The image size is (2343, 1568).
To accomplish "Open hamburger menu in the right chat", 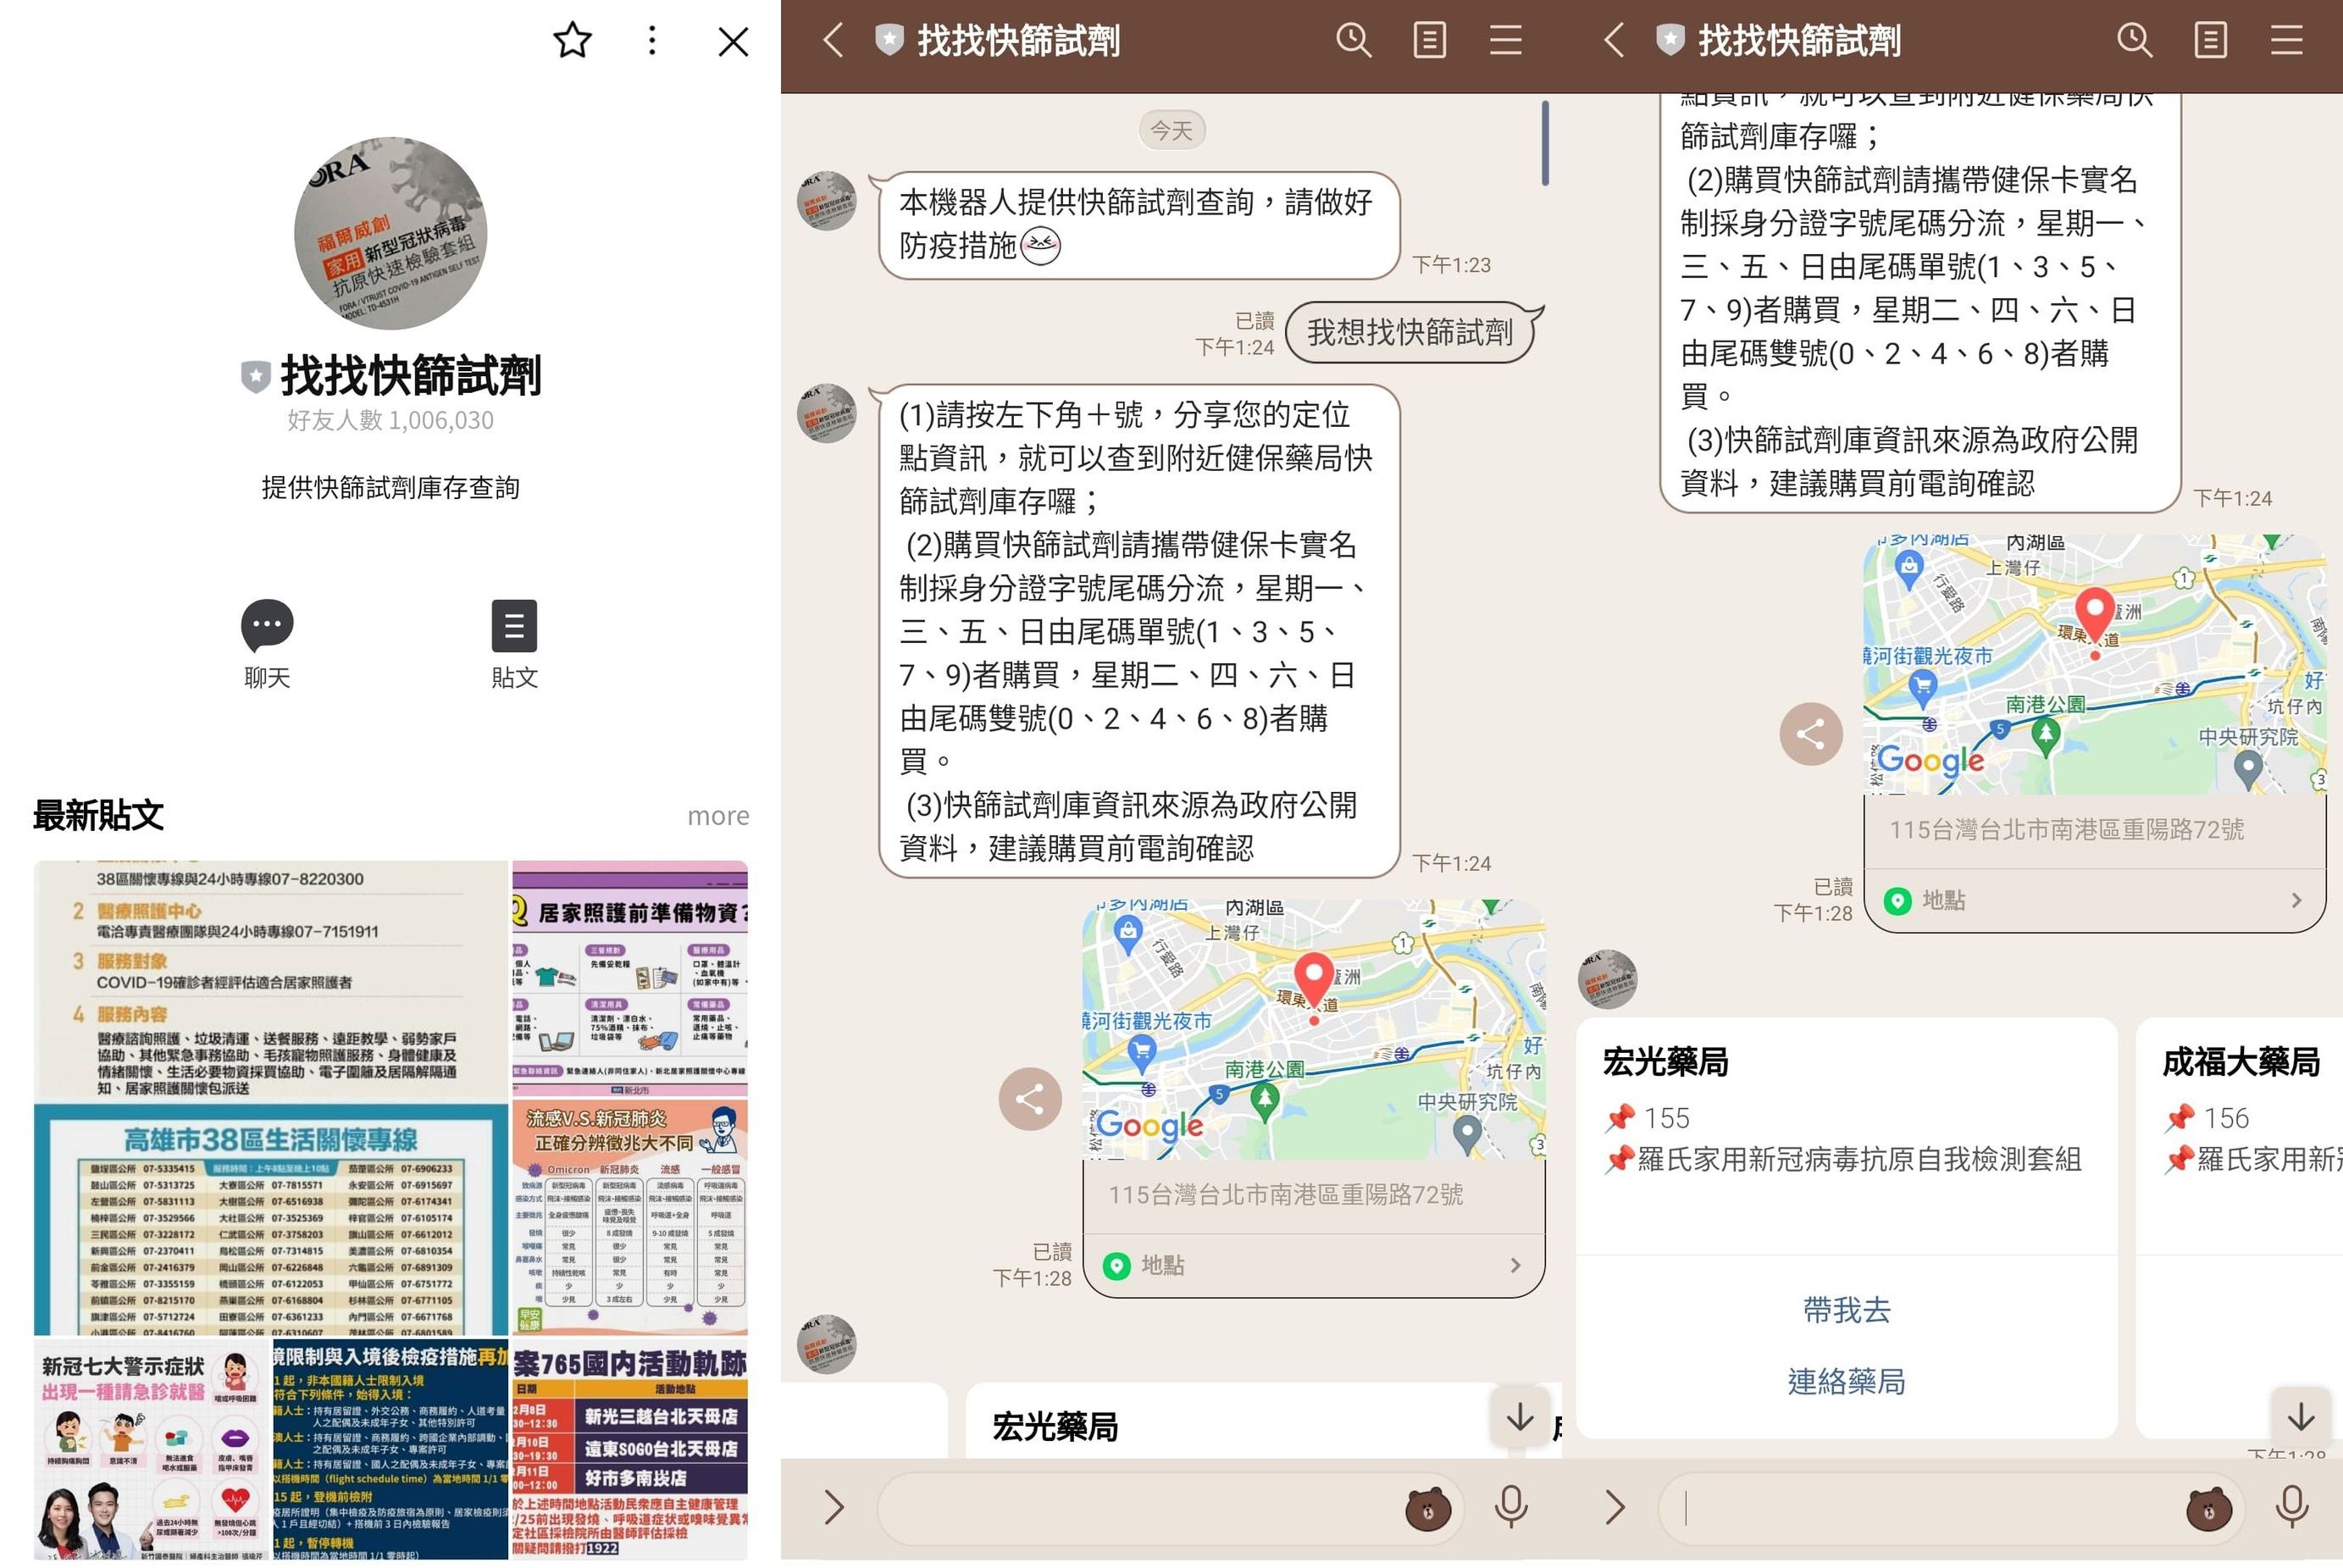I will coord(2286,41).
